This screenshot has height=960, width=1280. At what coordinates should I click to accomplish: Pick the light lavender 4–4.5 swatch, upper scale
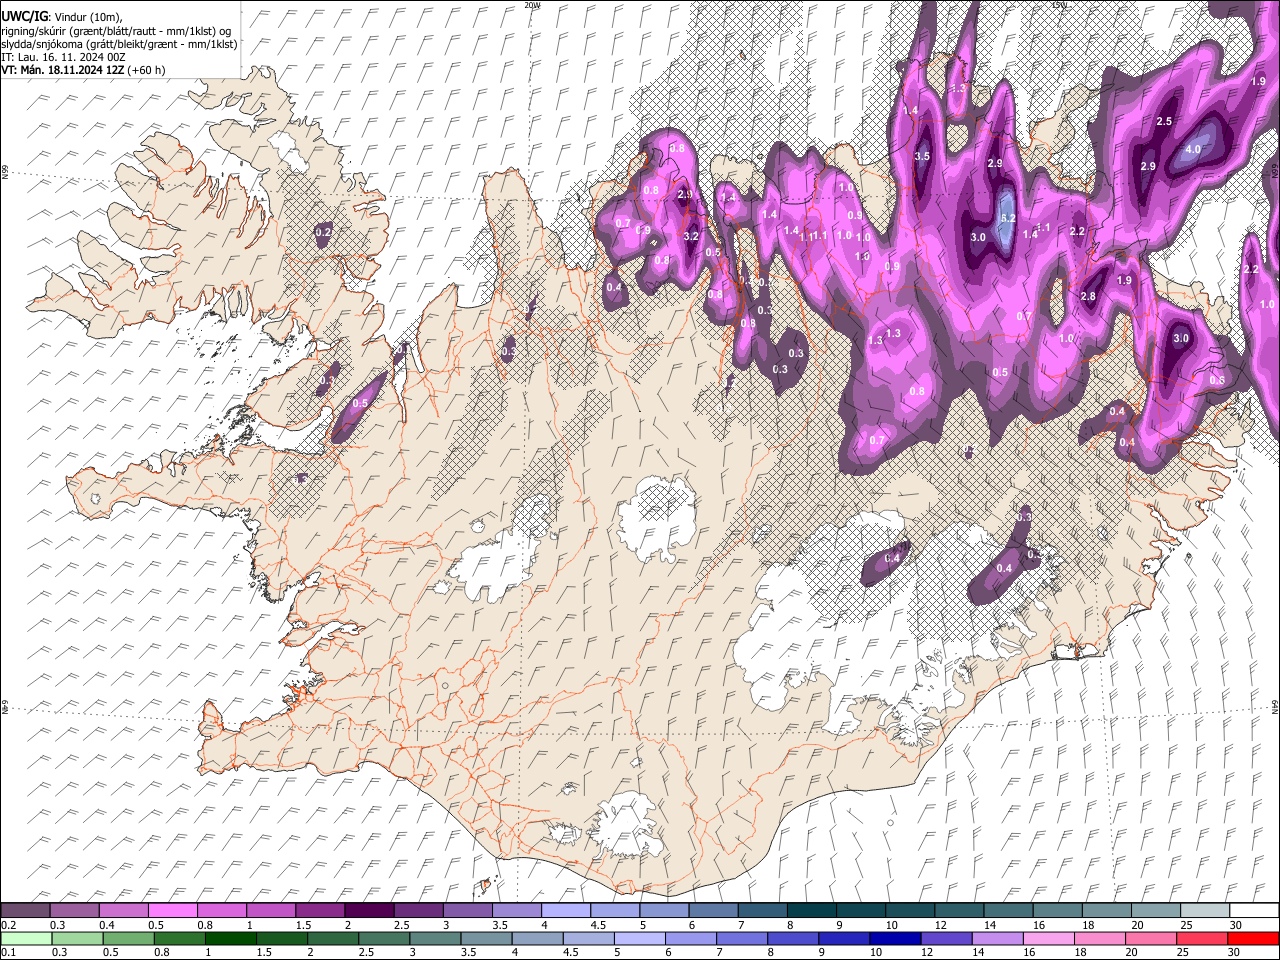click(x=565, y=911)
